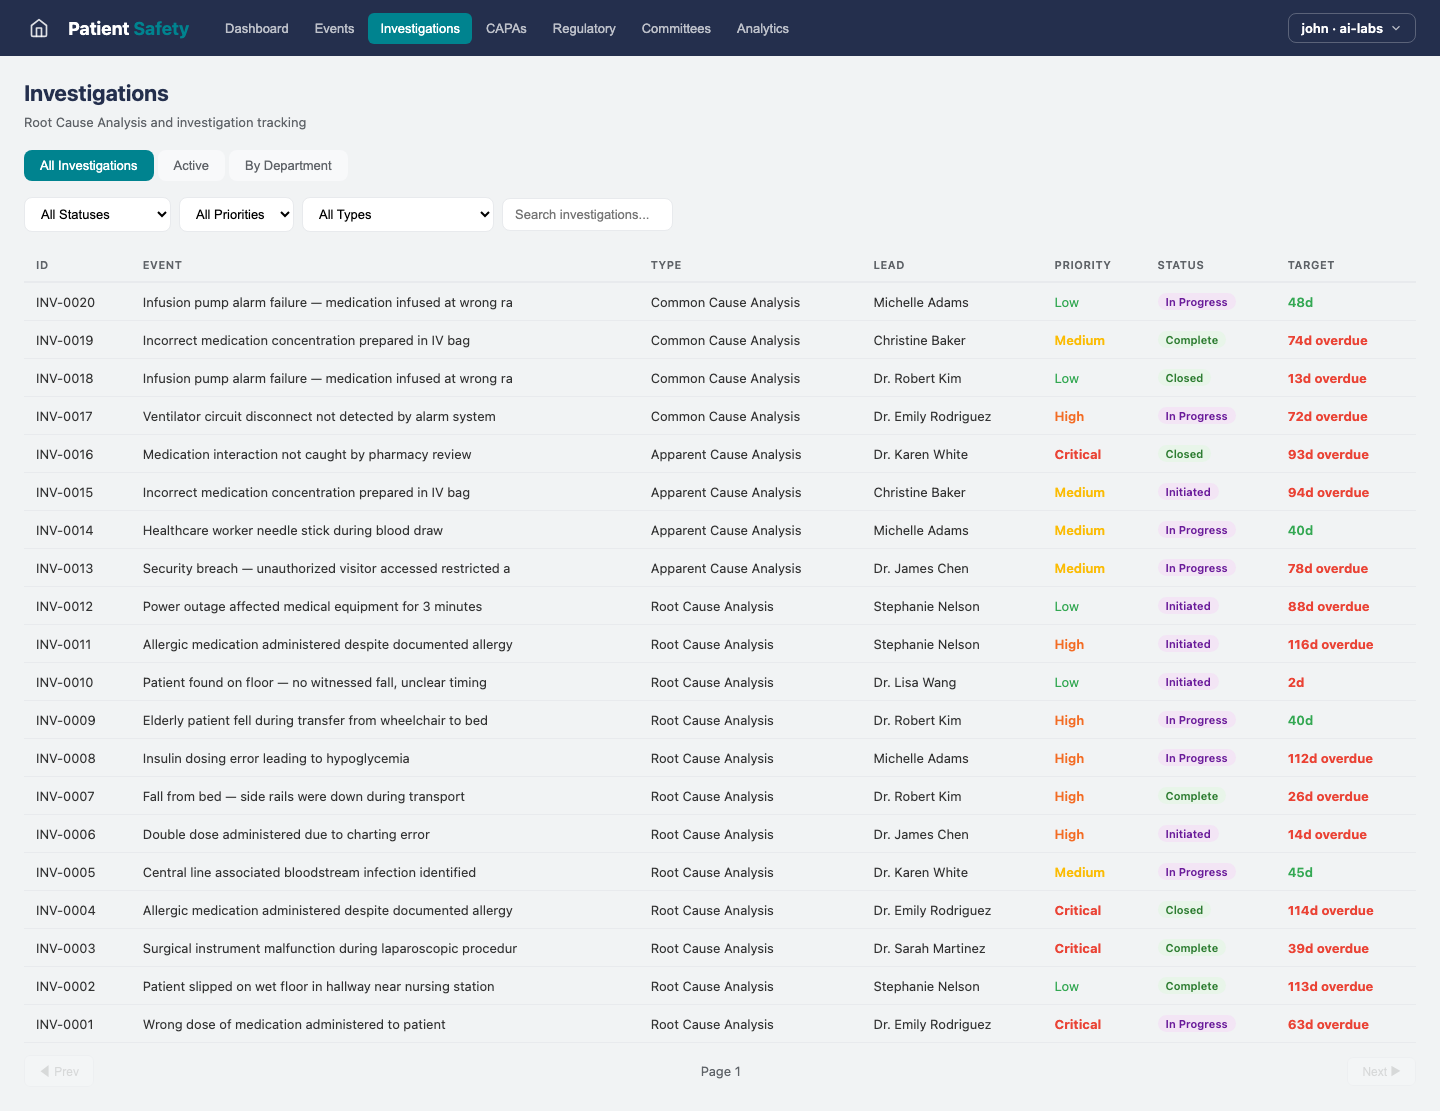Image resolution: width=1440 pixels, height=1111 pixels.
Task: Click the home icon in the navbar
Action: (x=39, y=28)
